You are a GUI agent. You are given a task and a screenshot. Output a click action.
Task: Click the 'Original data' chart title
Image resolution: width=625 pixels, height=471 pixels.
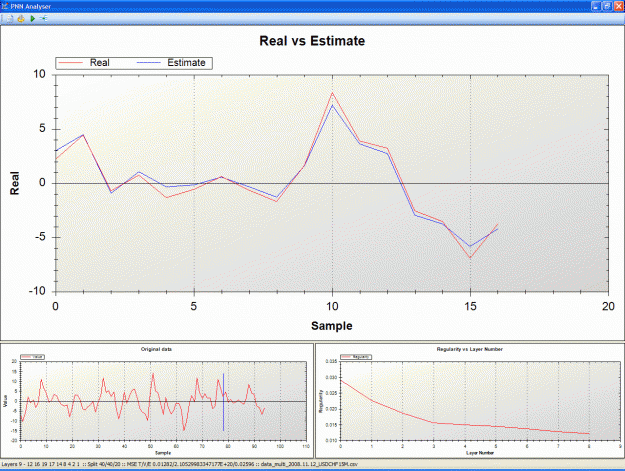point(156,349)
